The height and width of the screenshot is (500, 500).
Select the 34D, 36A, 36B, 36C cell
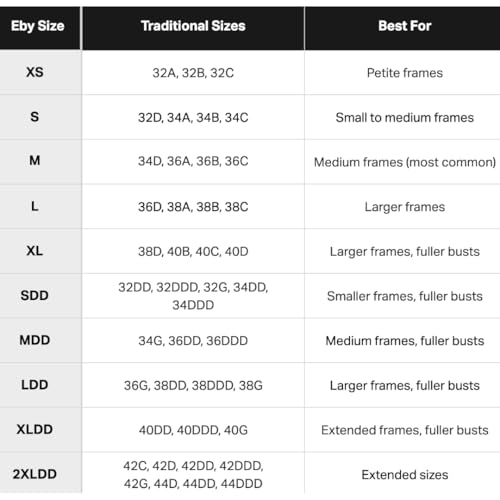coord(193,161)
